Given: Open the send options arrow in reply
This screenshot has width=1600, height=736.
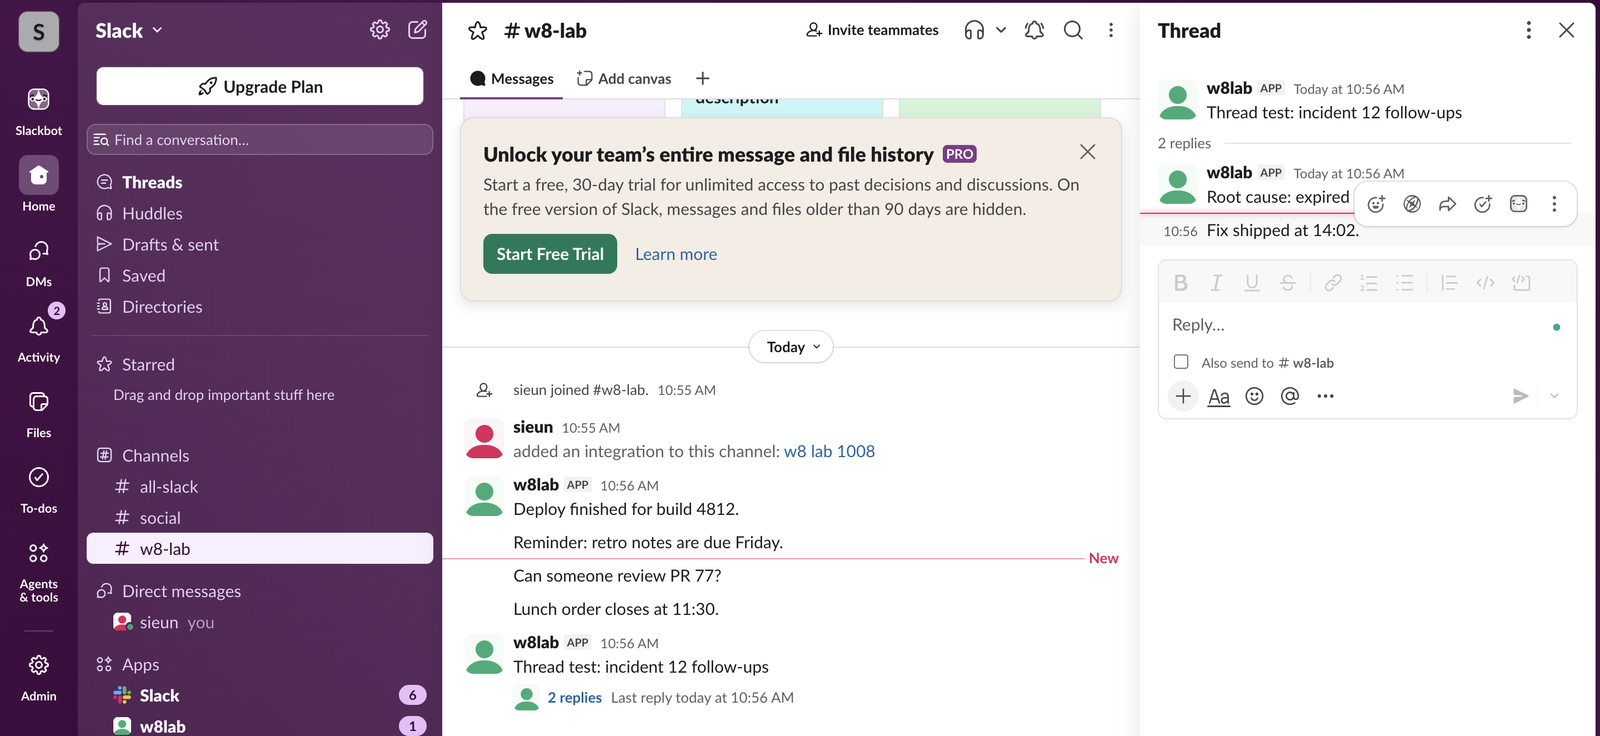Looking at the screenshot, I should 1554,396.
